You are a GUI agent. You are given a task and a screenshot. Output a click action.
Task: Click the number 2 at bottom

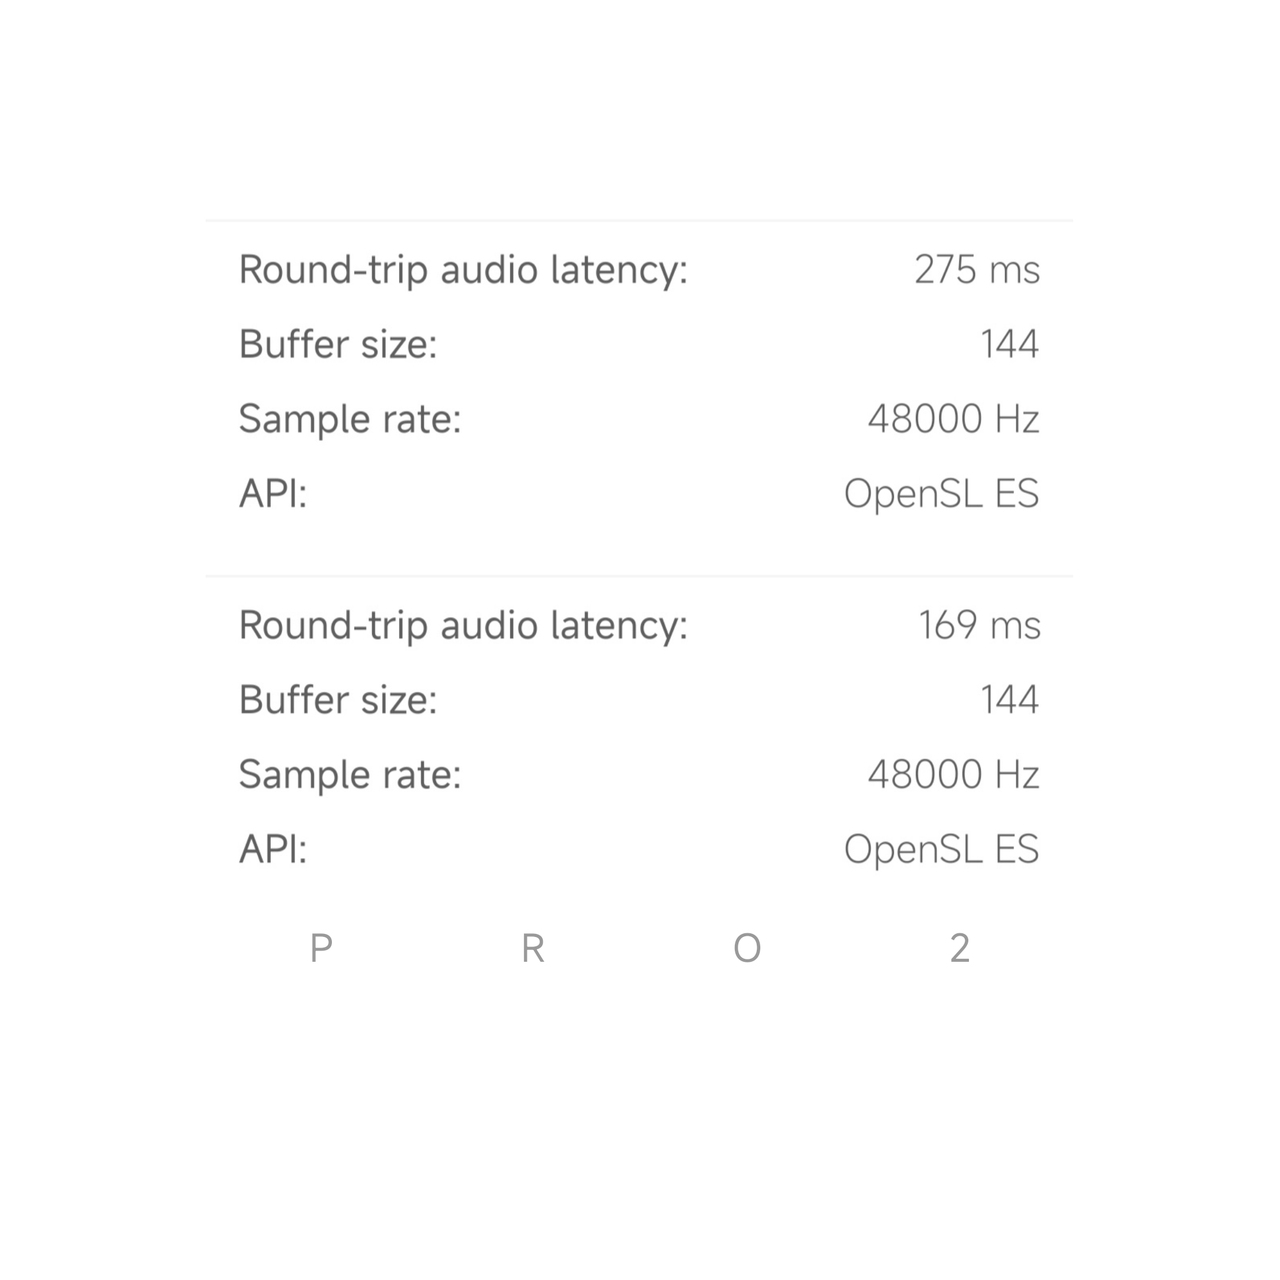click(960, 948)
